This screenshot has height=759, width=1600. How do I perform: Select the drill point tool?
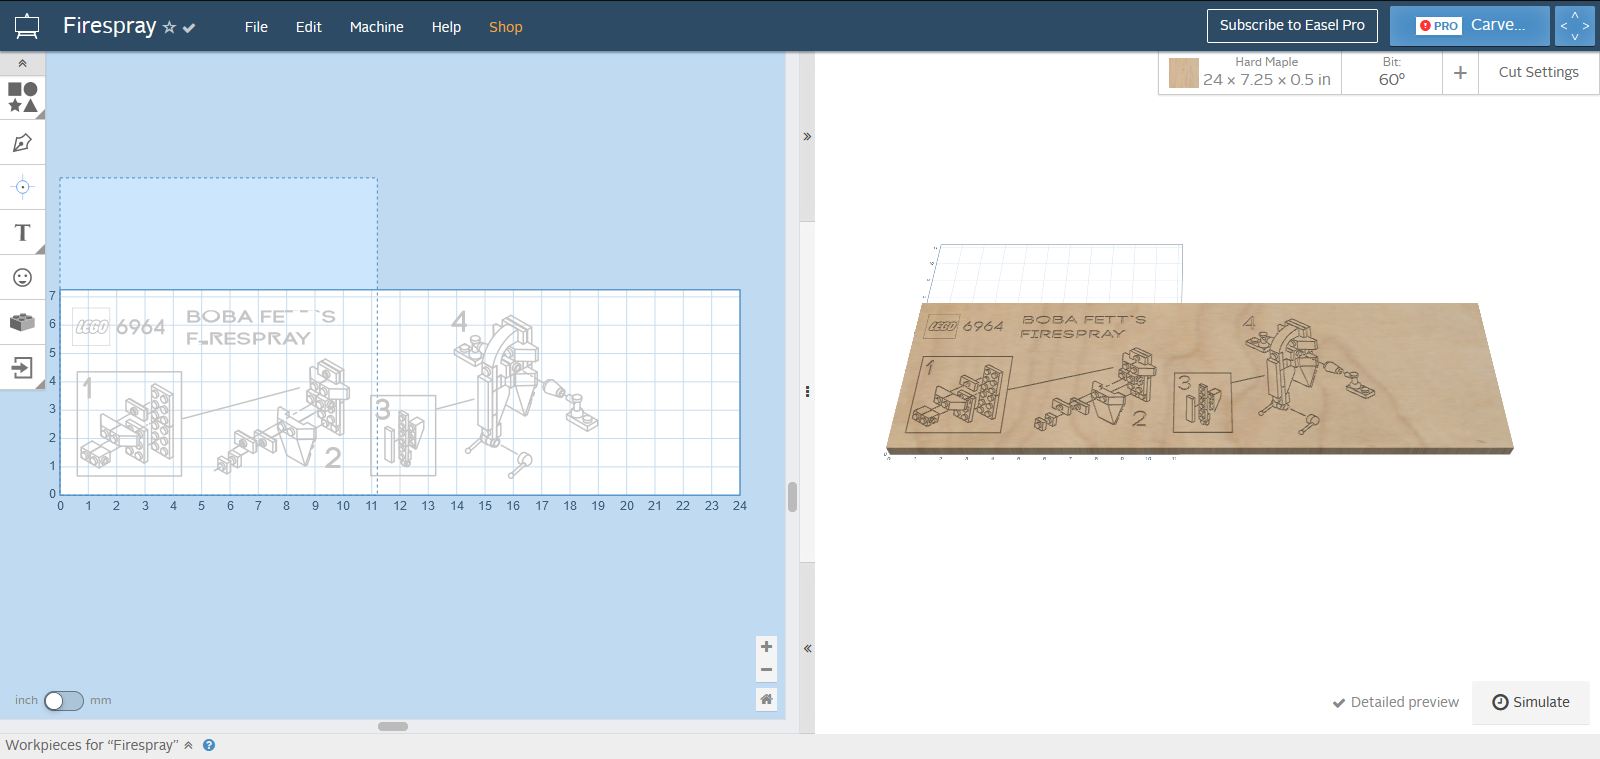point(22,187)
